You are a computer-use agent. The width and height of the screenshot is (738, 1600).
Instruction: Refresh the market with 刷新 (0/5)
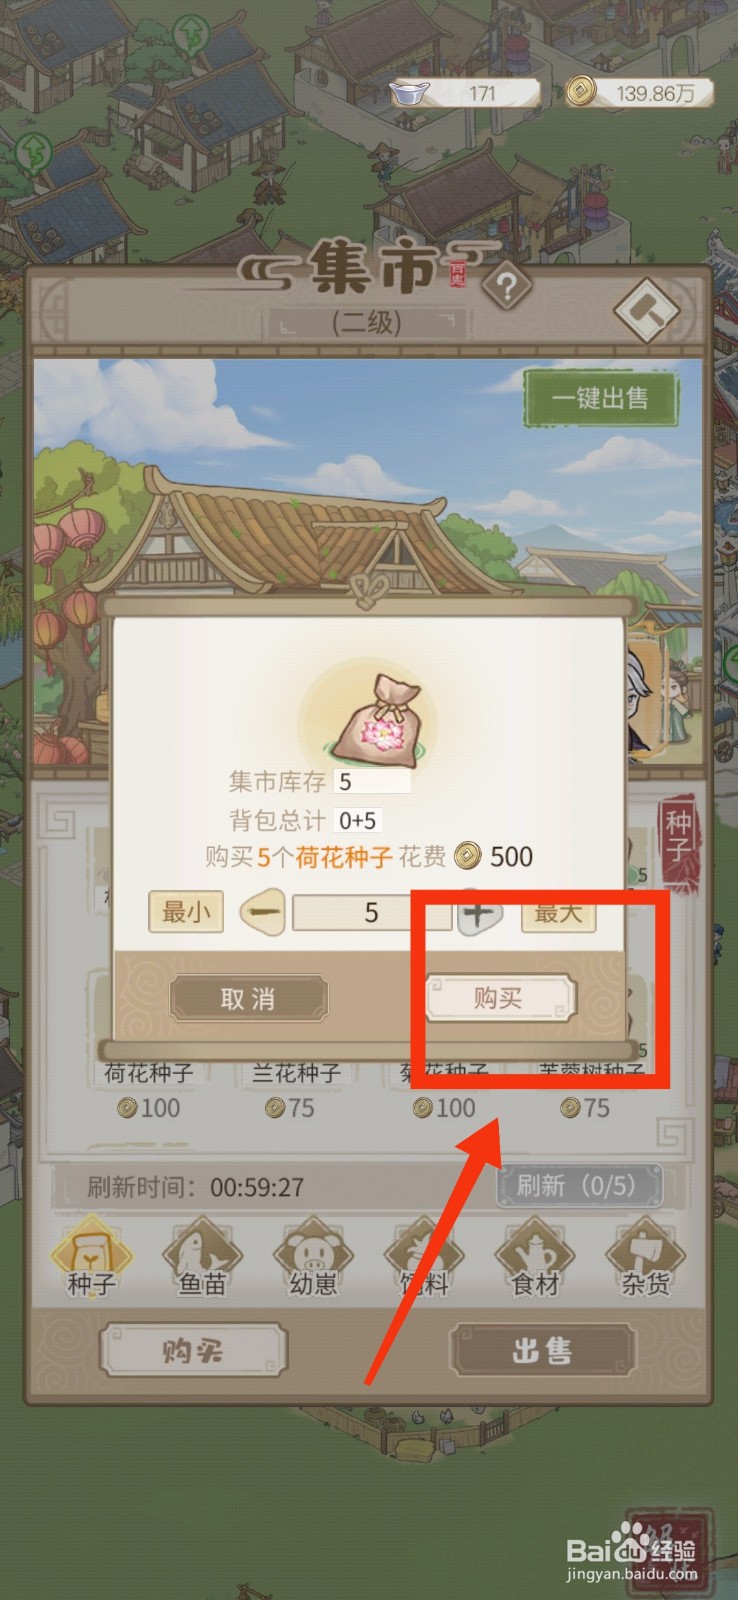coord(578,1186)
